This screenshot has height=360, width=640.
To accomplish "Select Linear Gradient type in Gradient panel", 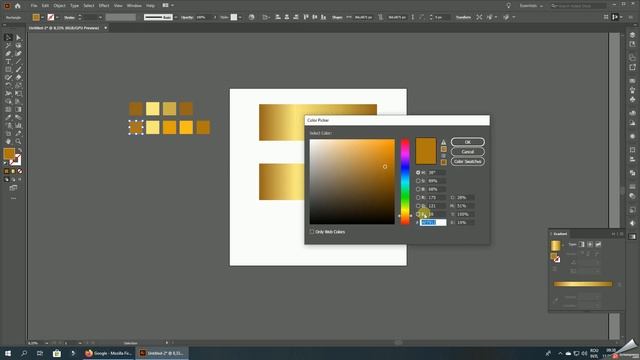I will coord(582,244).
